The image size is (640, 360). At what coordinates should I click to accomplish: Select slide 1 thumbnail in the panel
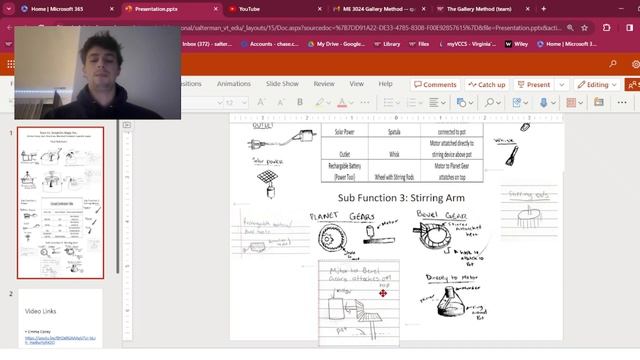tap(60, 203)
